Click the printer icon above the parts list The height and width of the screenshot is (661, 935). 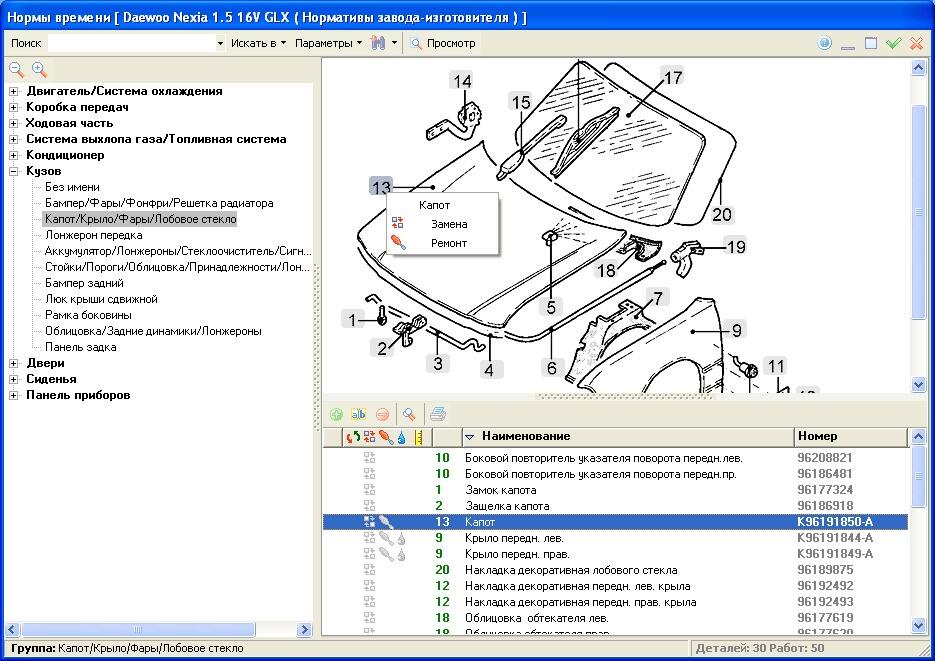[438, 414]
